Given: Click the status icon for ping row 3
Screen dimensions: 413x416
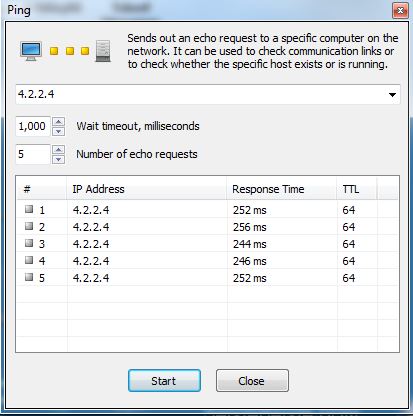Looking at the screenshot, I should point(29,243).
